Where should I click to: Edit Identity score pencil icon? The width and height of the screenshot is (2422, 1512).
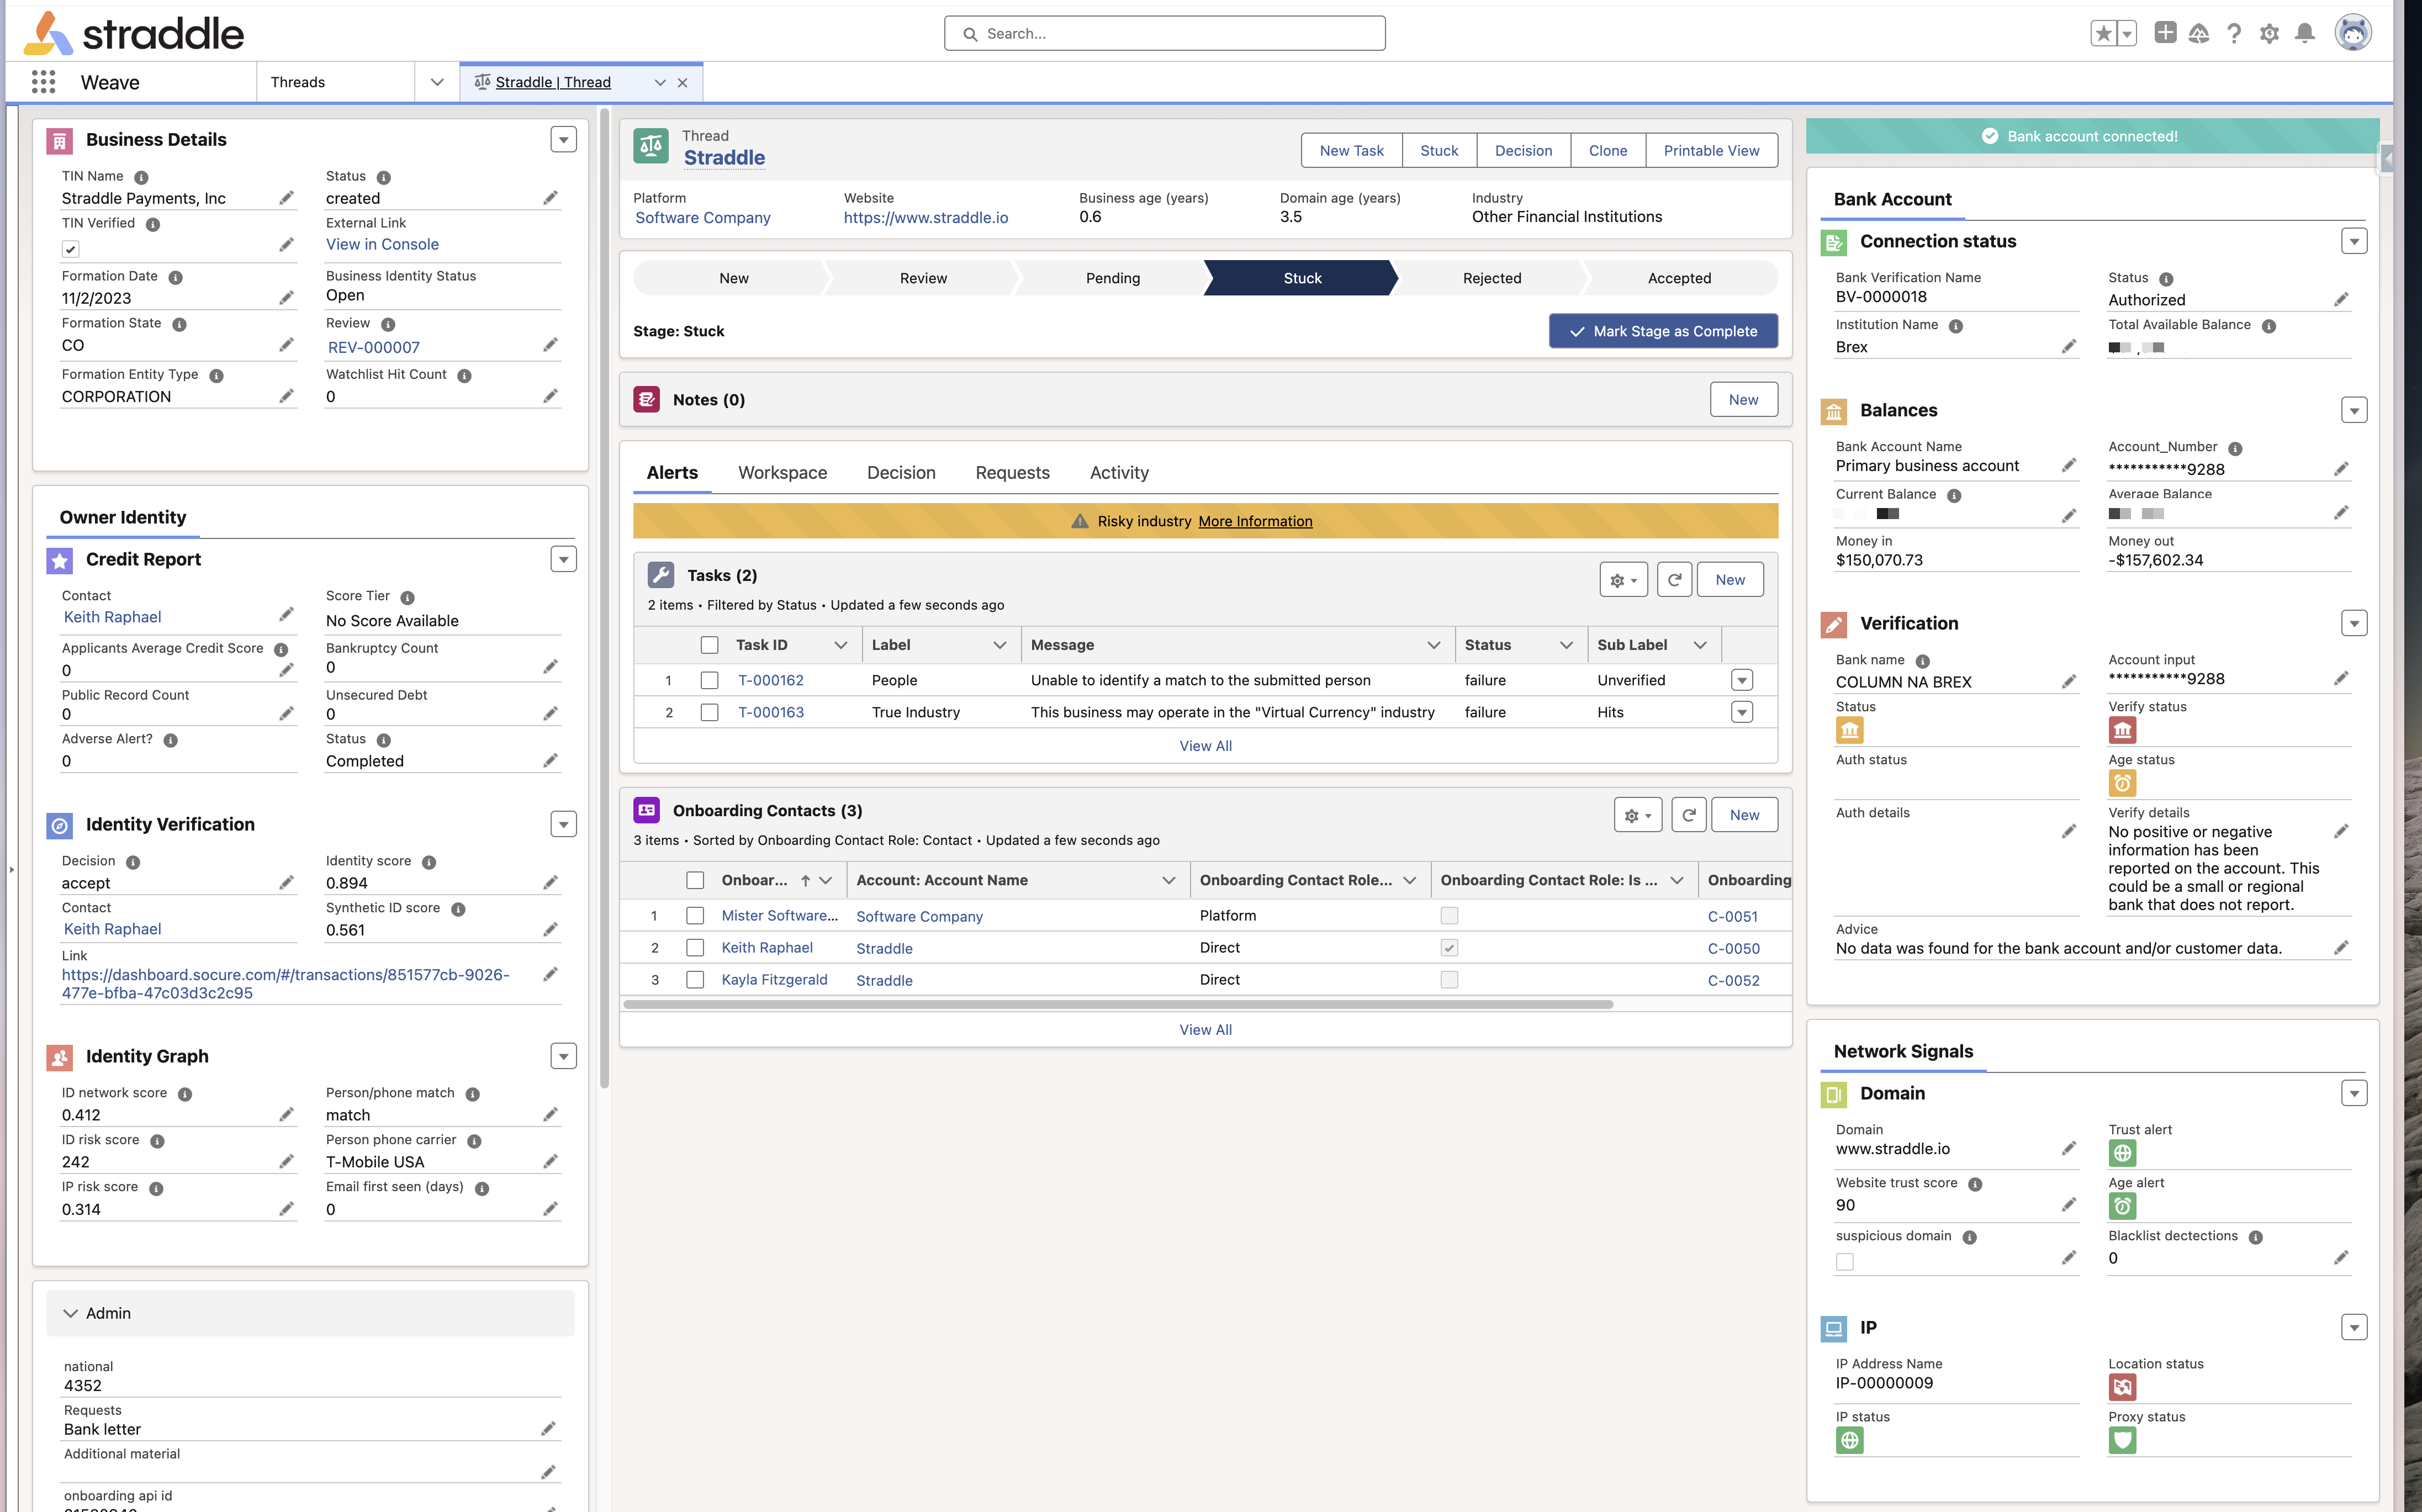550,883
